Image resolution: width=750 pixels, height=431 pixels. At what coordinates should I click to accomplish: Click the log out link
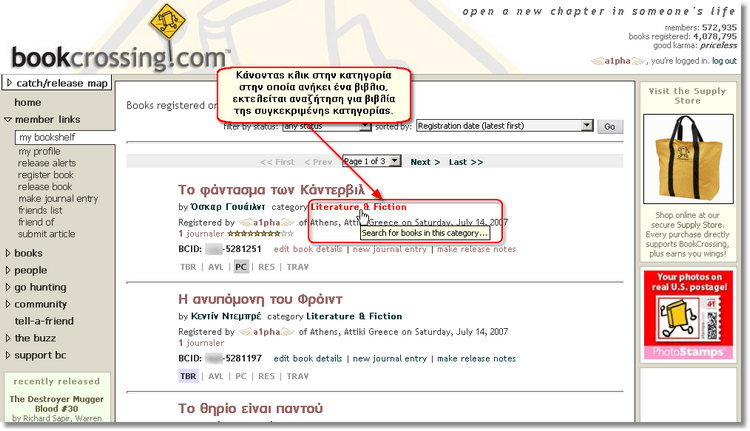coord(724,61)
